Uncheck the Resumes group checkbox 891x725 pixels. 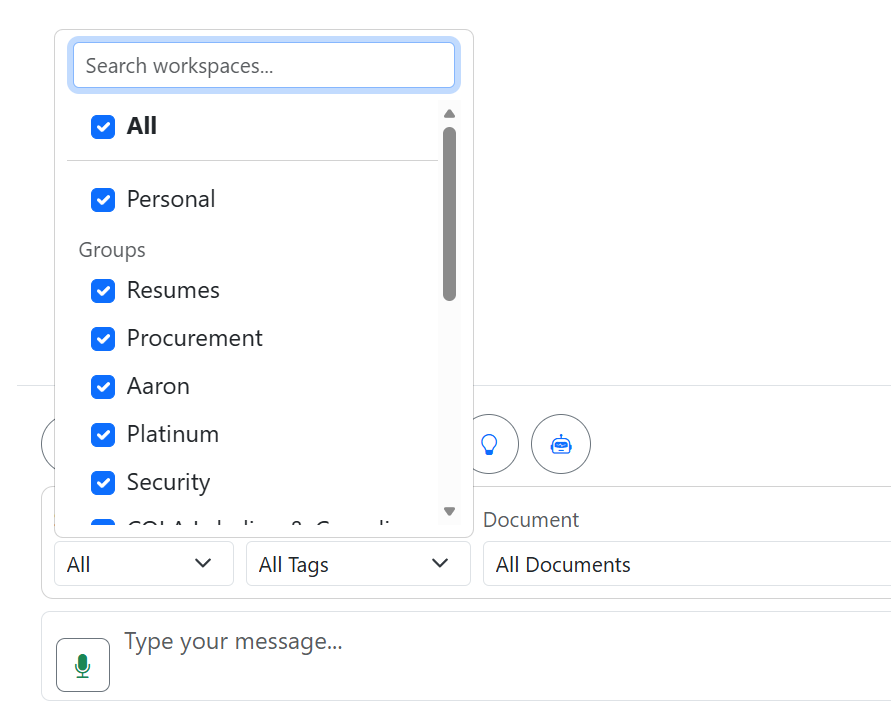103,291
